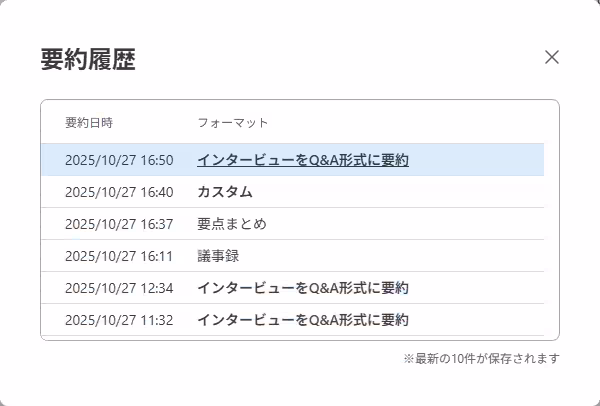Viewport: 600px width, 406px height.
Task: Click the 2025/10/27 16:40 date cell
Action: 119,192
